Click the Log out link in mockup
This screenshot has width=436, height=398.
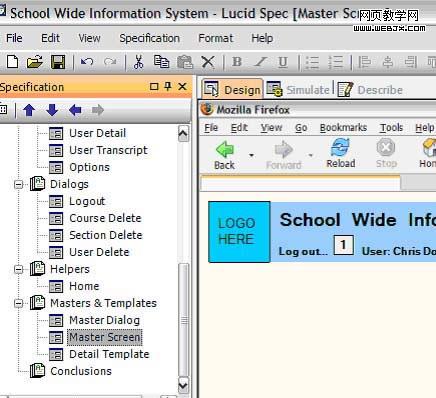(x=303, y=251)
